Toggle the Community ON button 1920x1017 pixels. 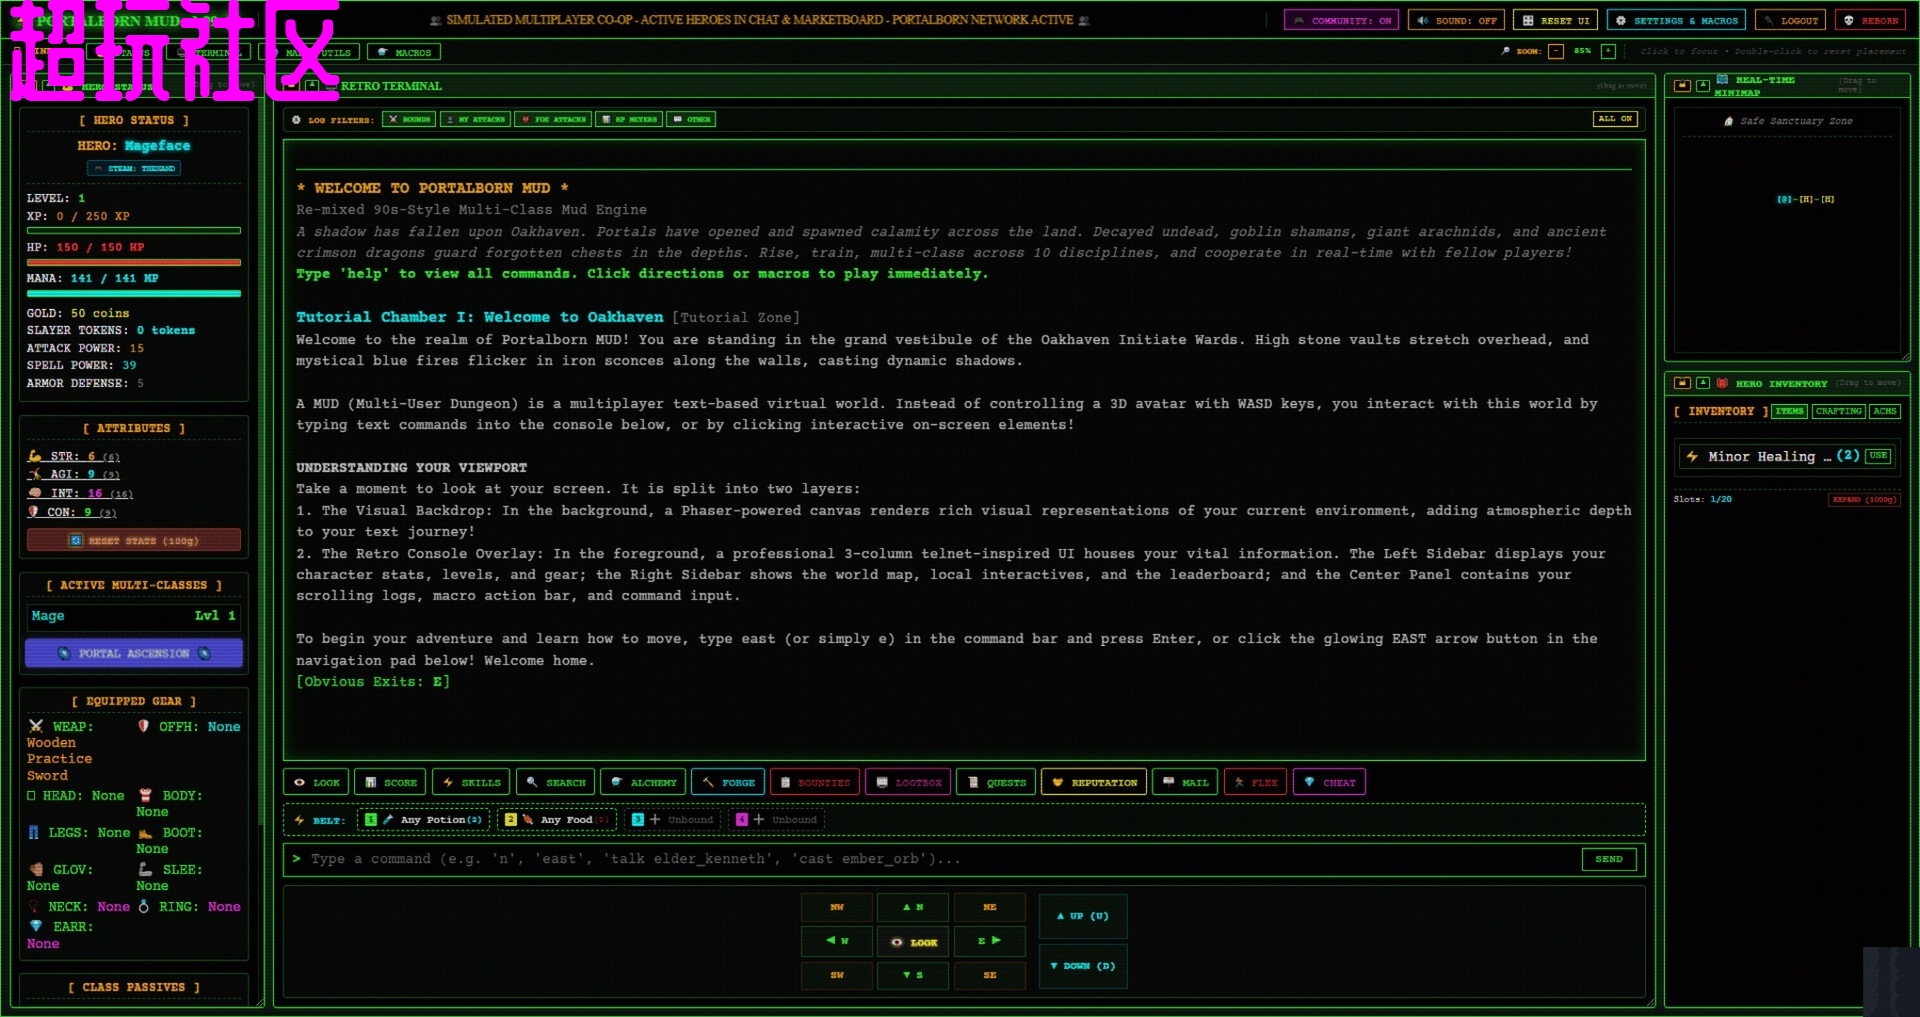pos(1340,20)
